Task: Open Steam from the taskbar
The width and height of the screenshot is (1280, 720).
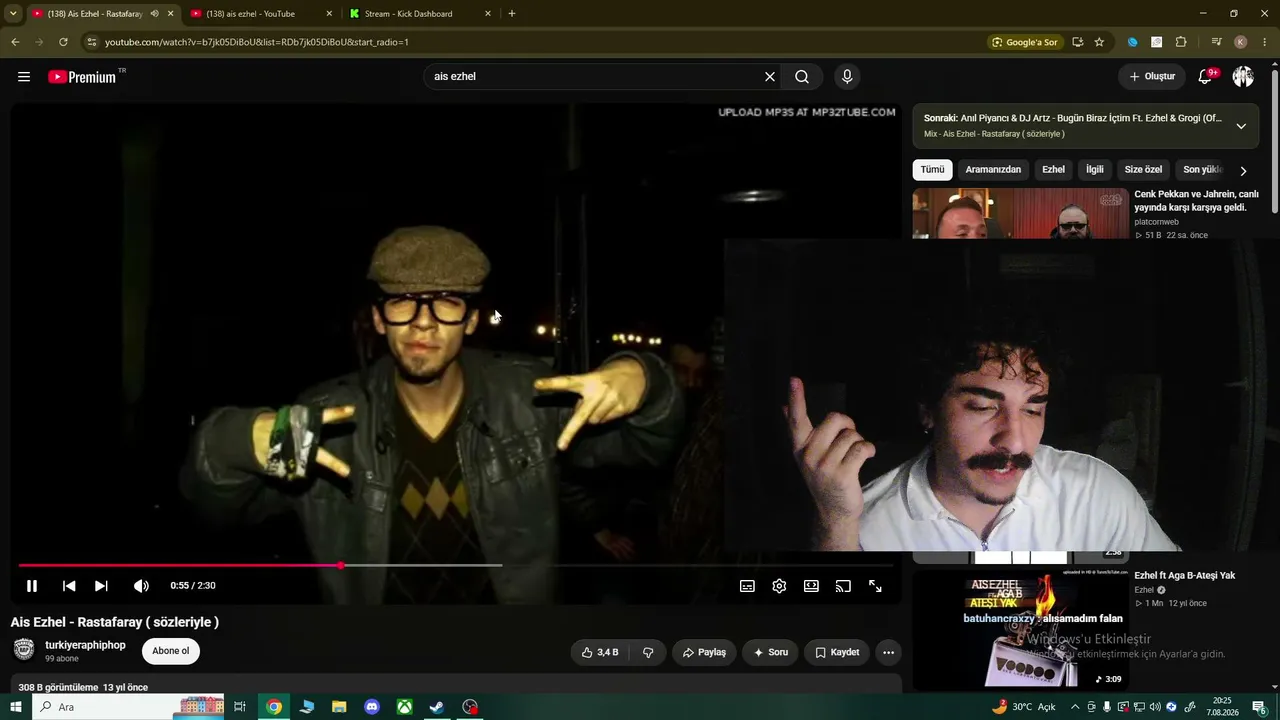Action: point(437,707)
